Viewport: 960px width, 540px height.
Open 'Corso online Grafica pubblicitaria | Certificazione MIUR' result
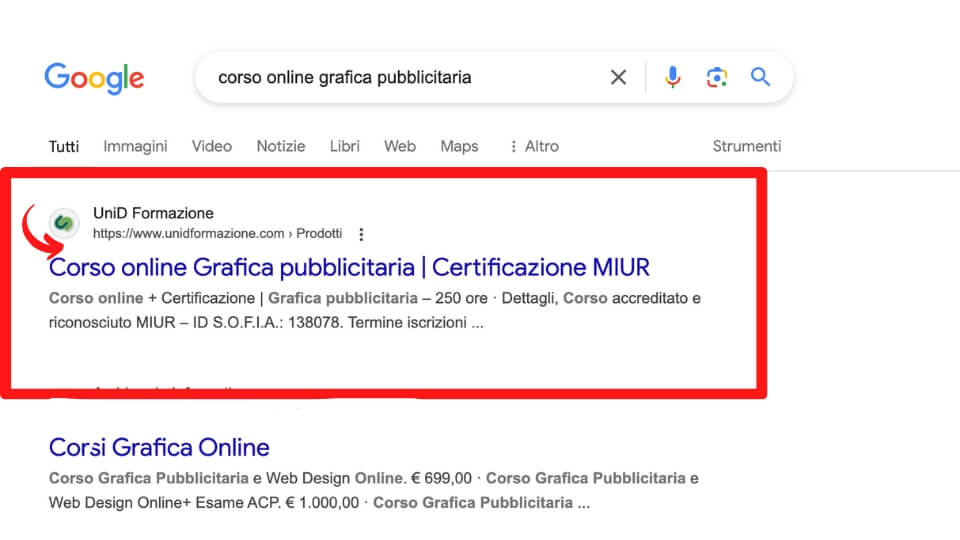pos(349,268)
